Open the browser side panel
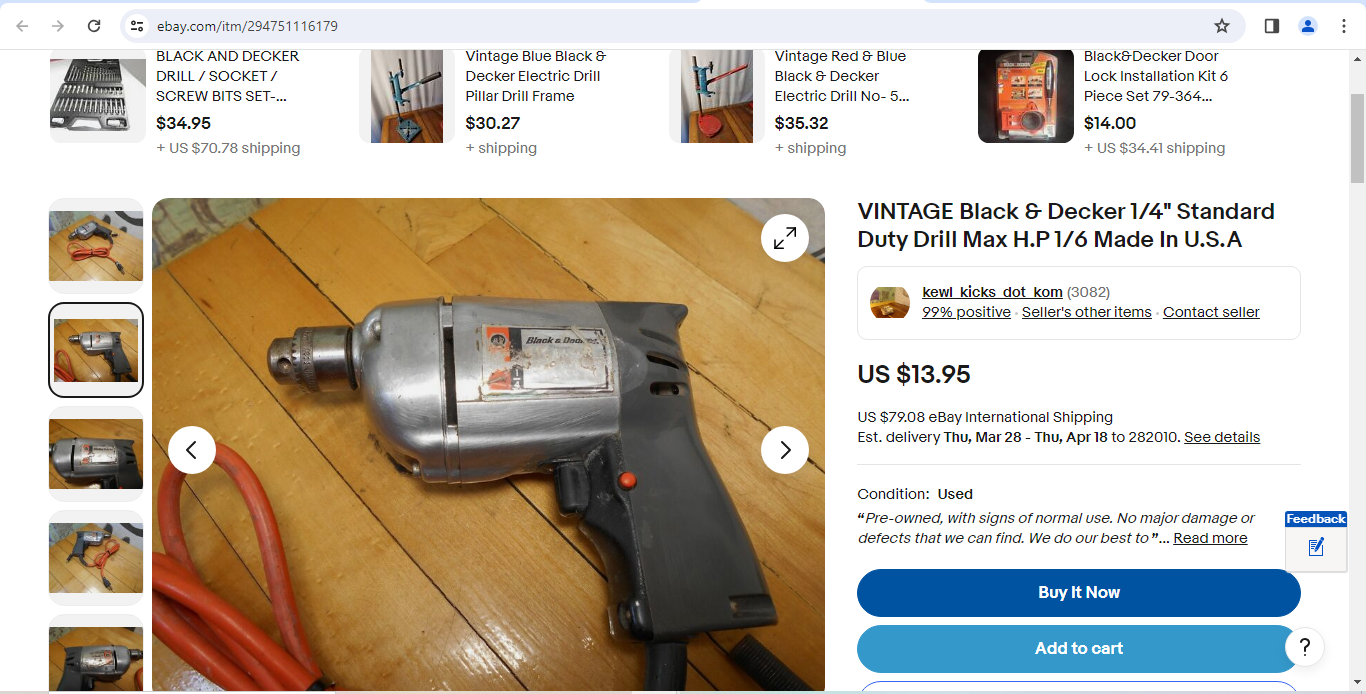Image resolution: width=1366 pixels, height=694 pixels. coord(1272,26)
